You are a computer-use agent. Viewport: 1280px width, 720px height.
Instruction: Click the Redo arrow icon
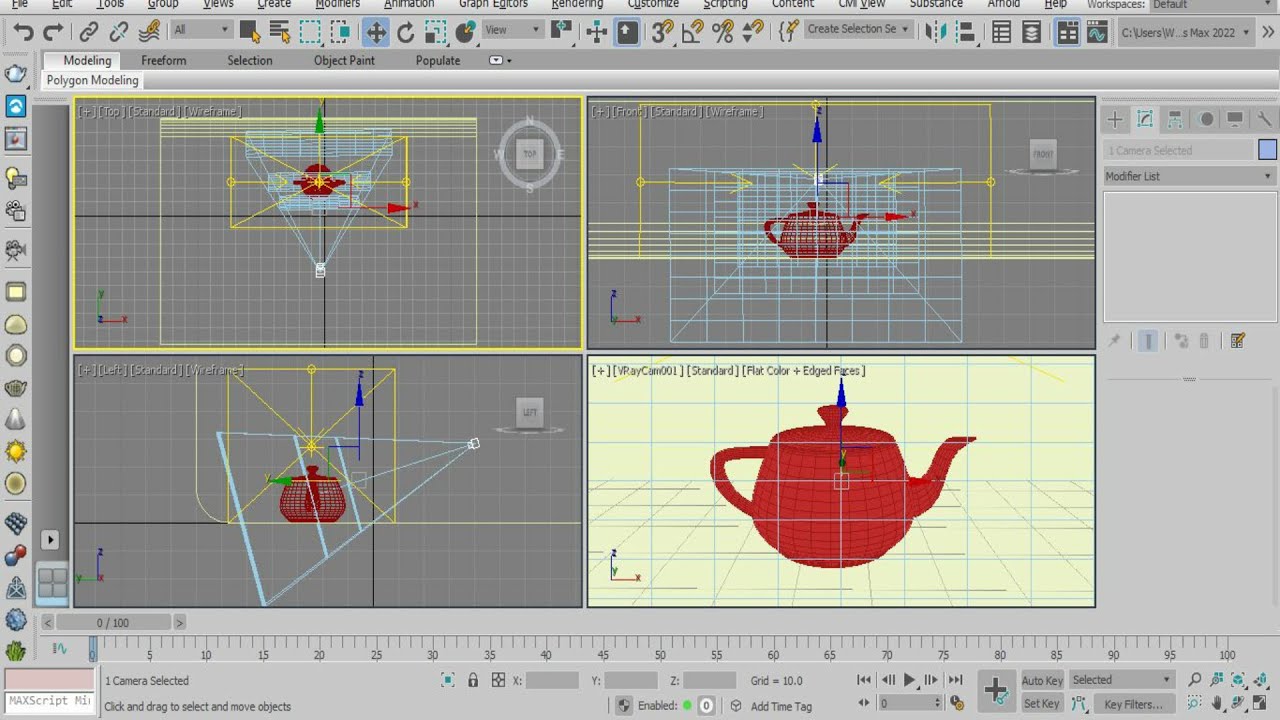tap(53, 32)
